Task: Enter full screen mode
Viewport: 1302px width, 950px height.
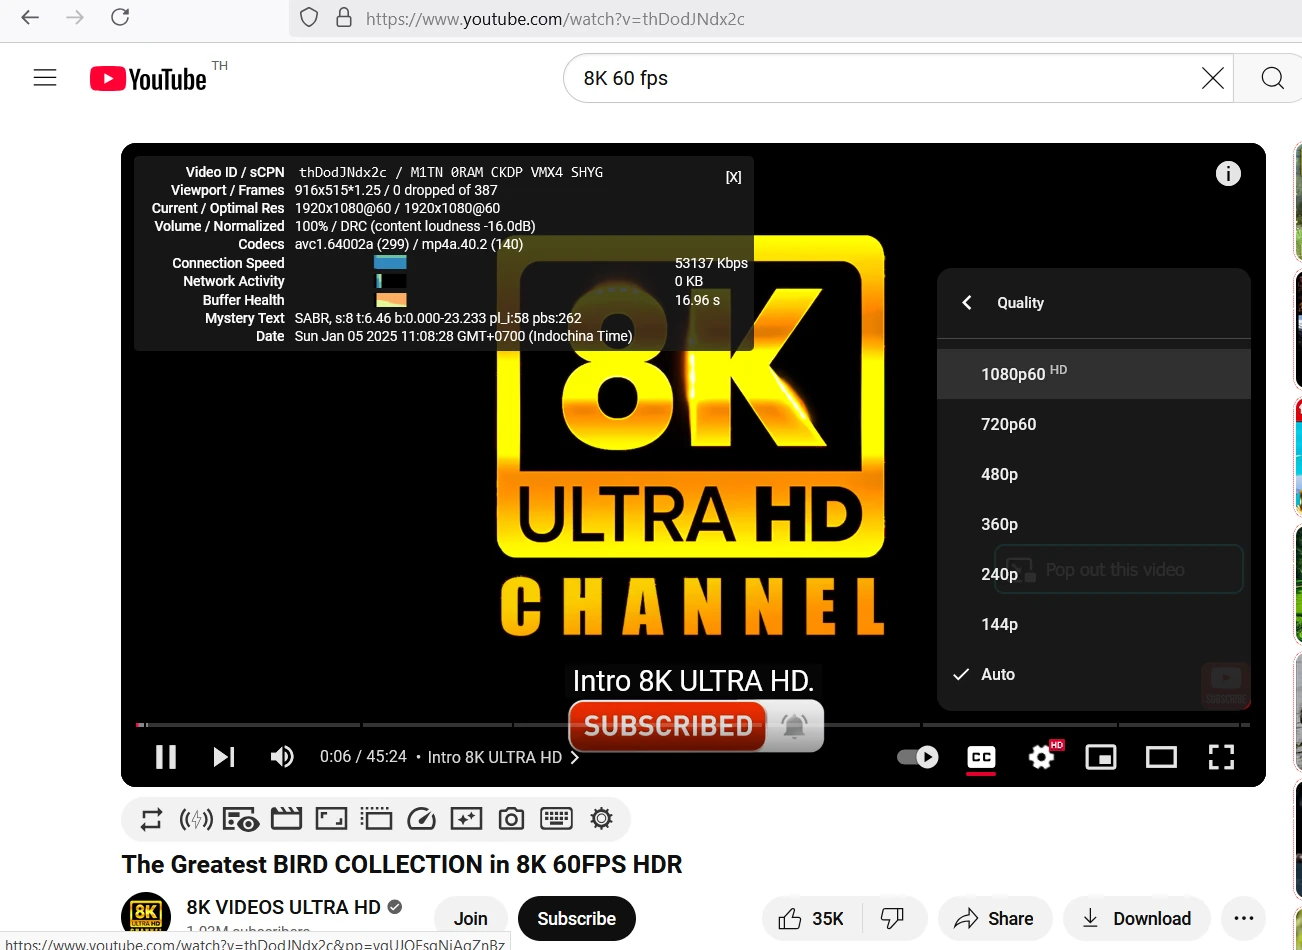Action: (1221, 757)
